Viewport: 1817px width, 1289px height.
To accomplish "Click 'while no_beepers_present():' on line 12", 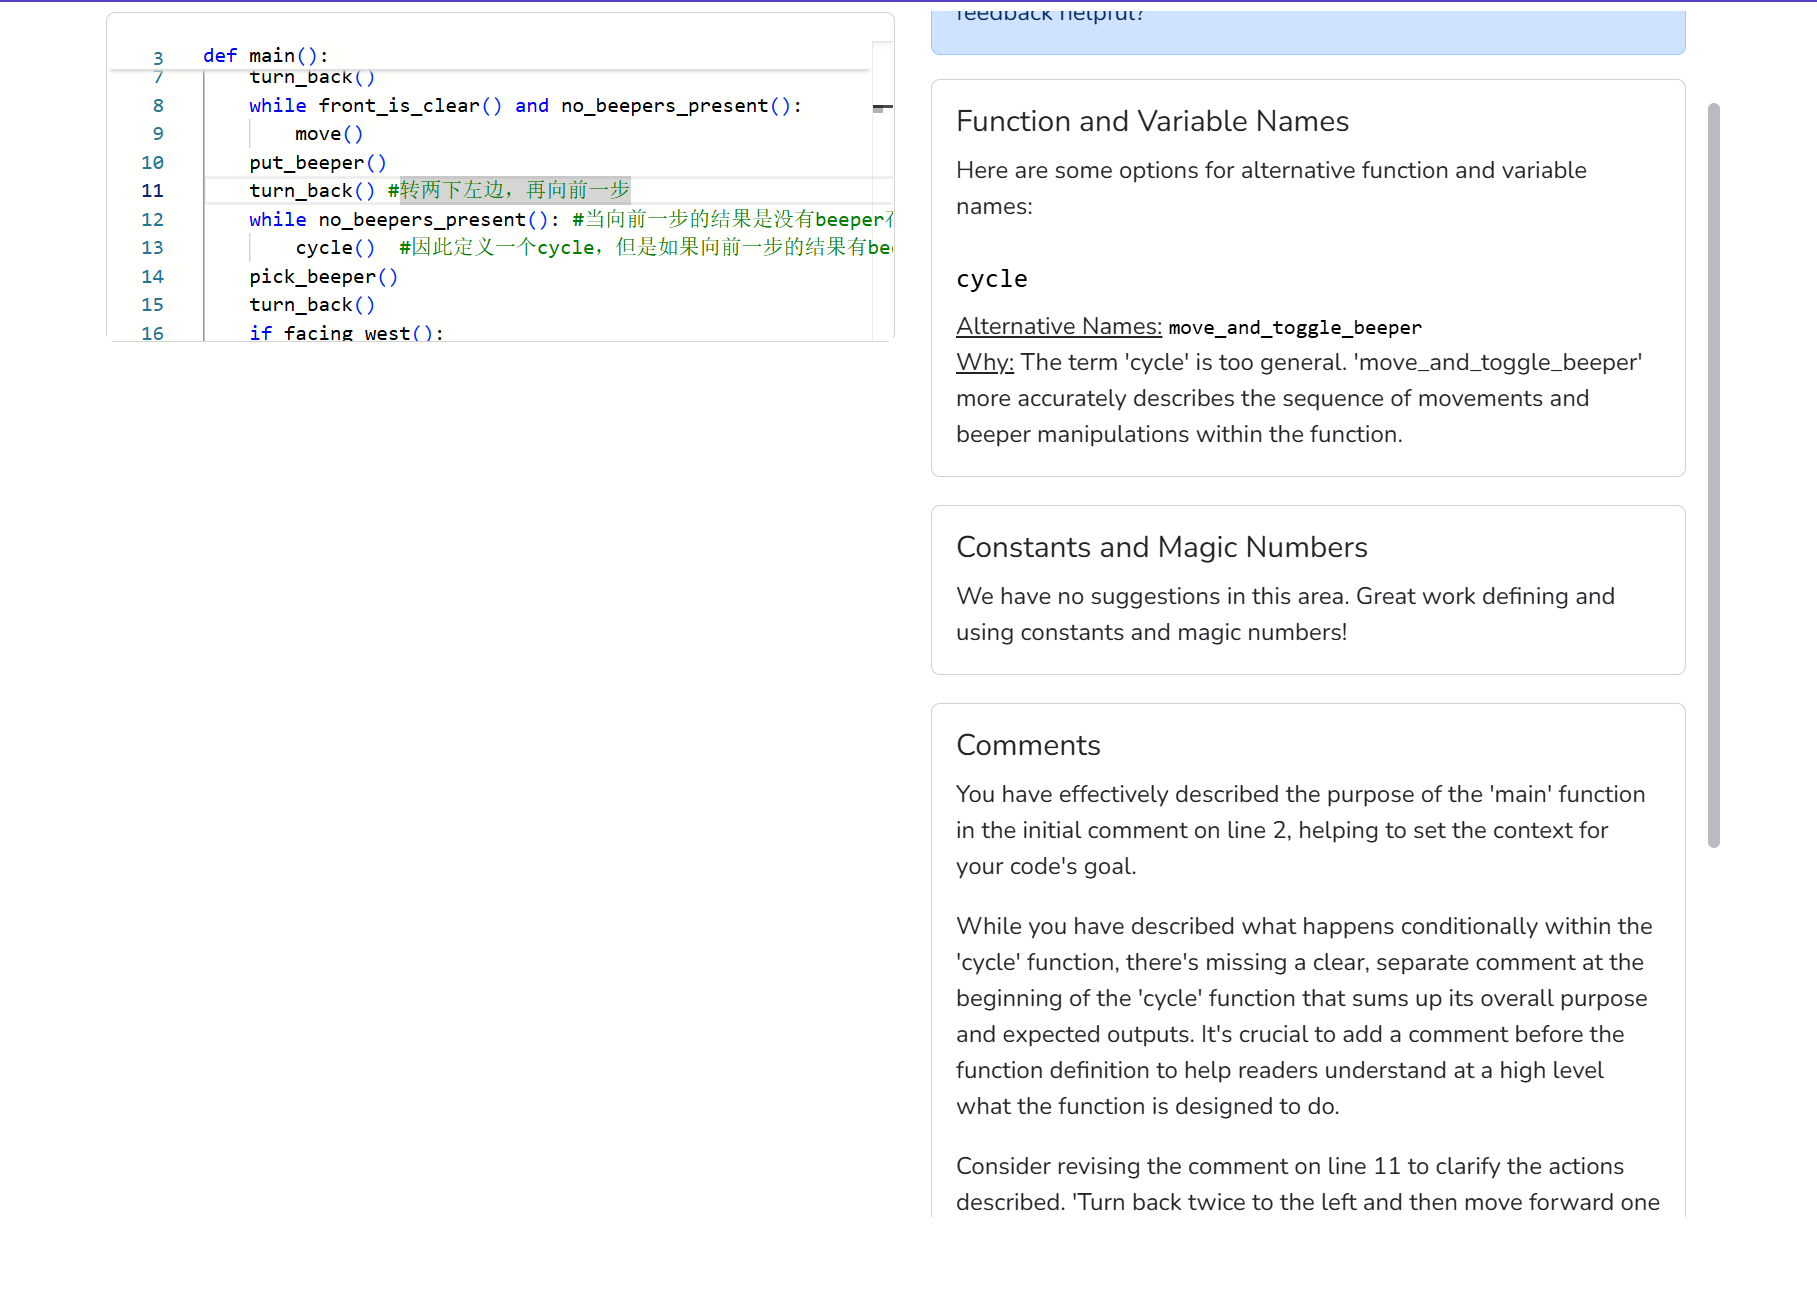I will click(404, 220).
